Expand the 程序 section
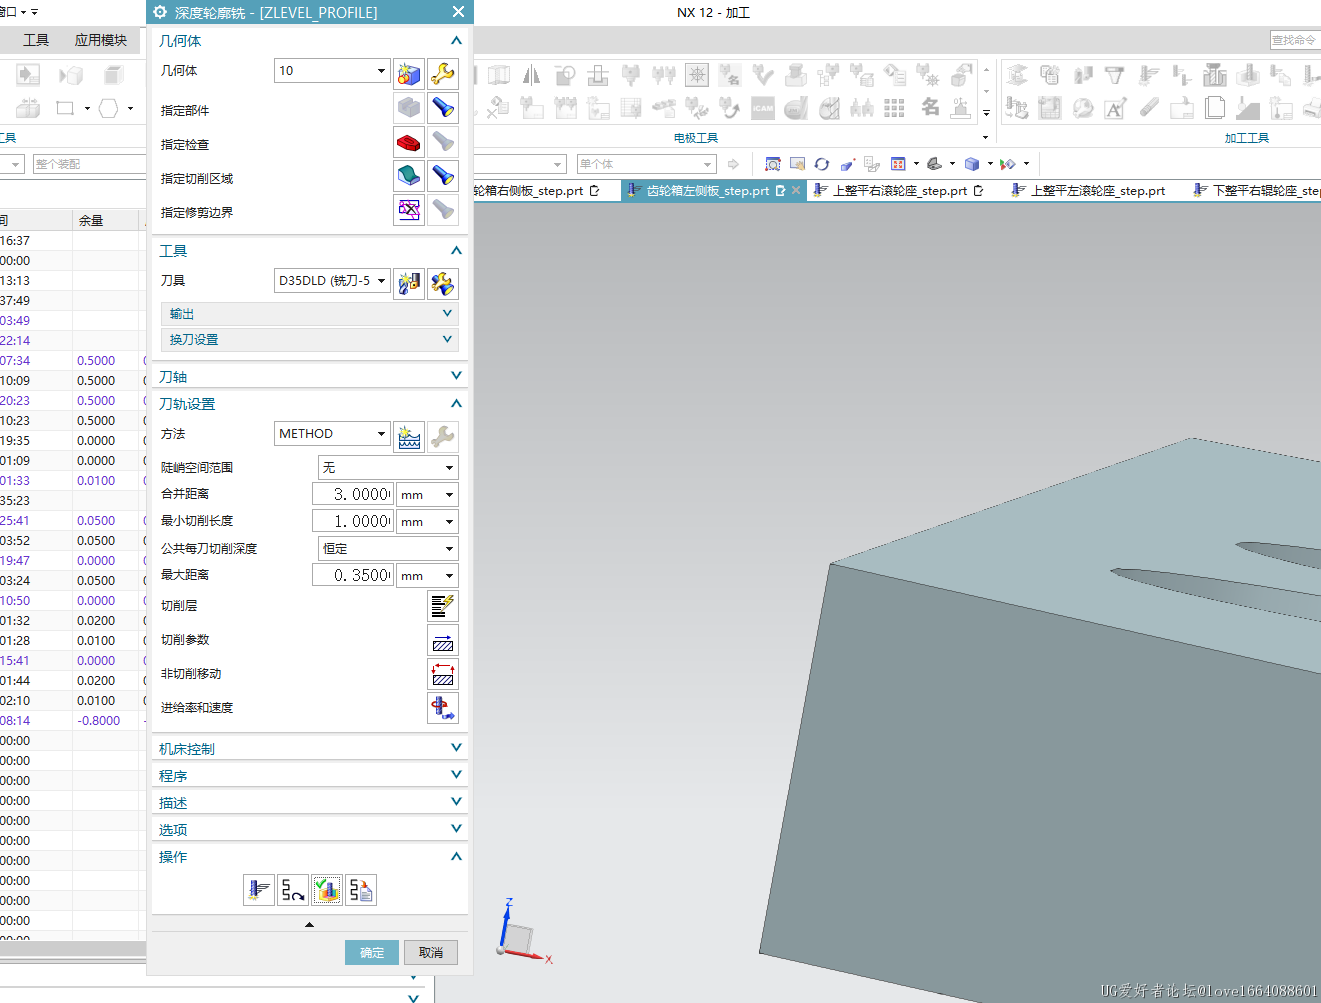 click(310, 775)
